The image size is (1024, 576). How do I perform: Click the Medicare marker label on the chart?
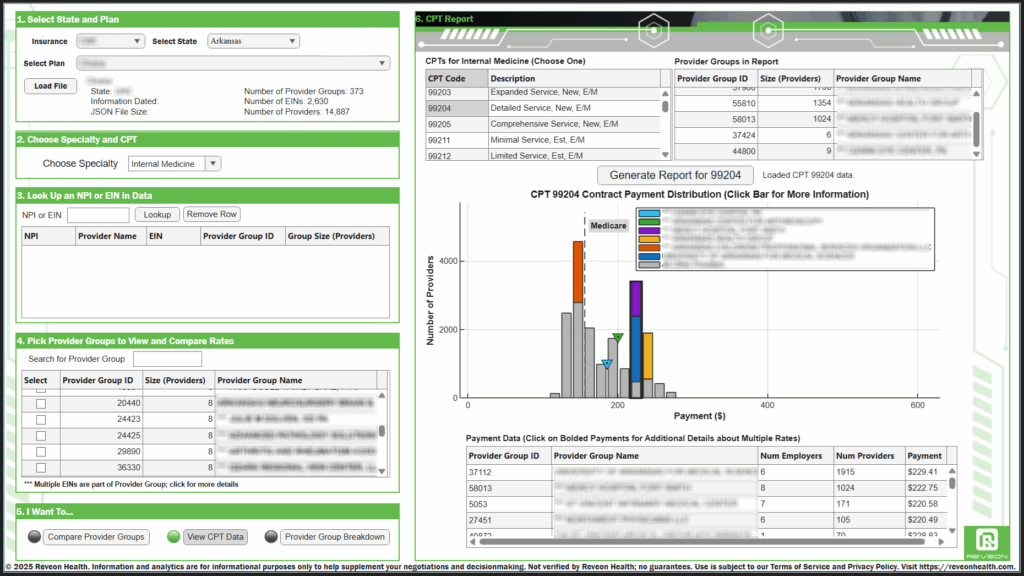[x=608, y=226]
